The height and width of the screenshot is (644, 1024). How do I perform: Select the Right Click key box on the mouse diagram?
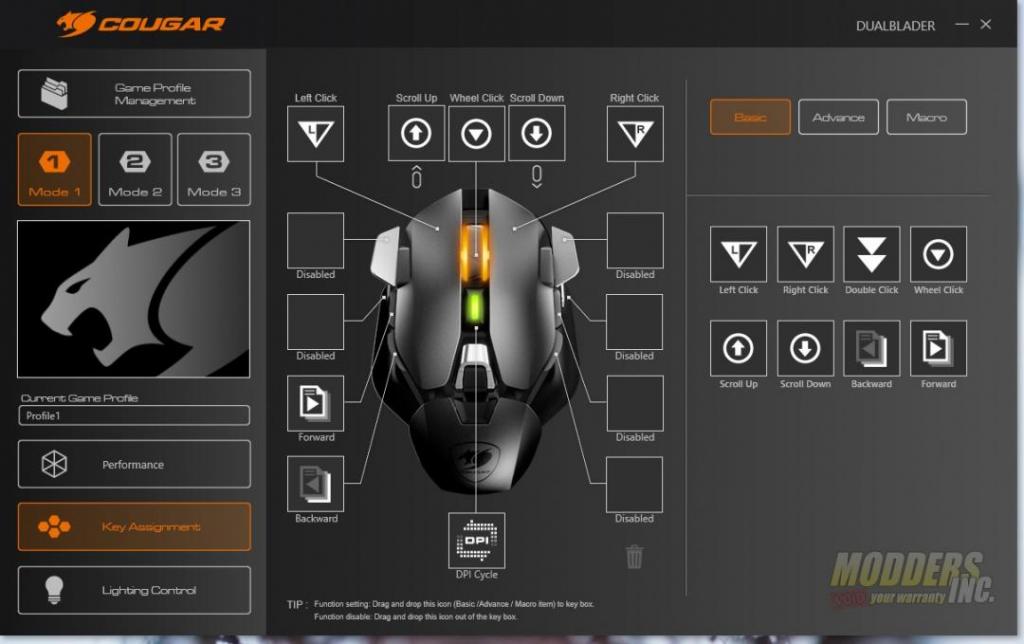tap(635, 134)
